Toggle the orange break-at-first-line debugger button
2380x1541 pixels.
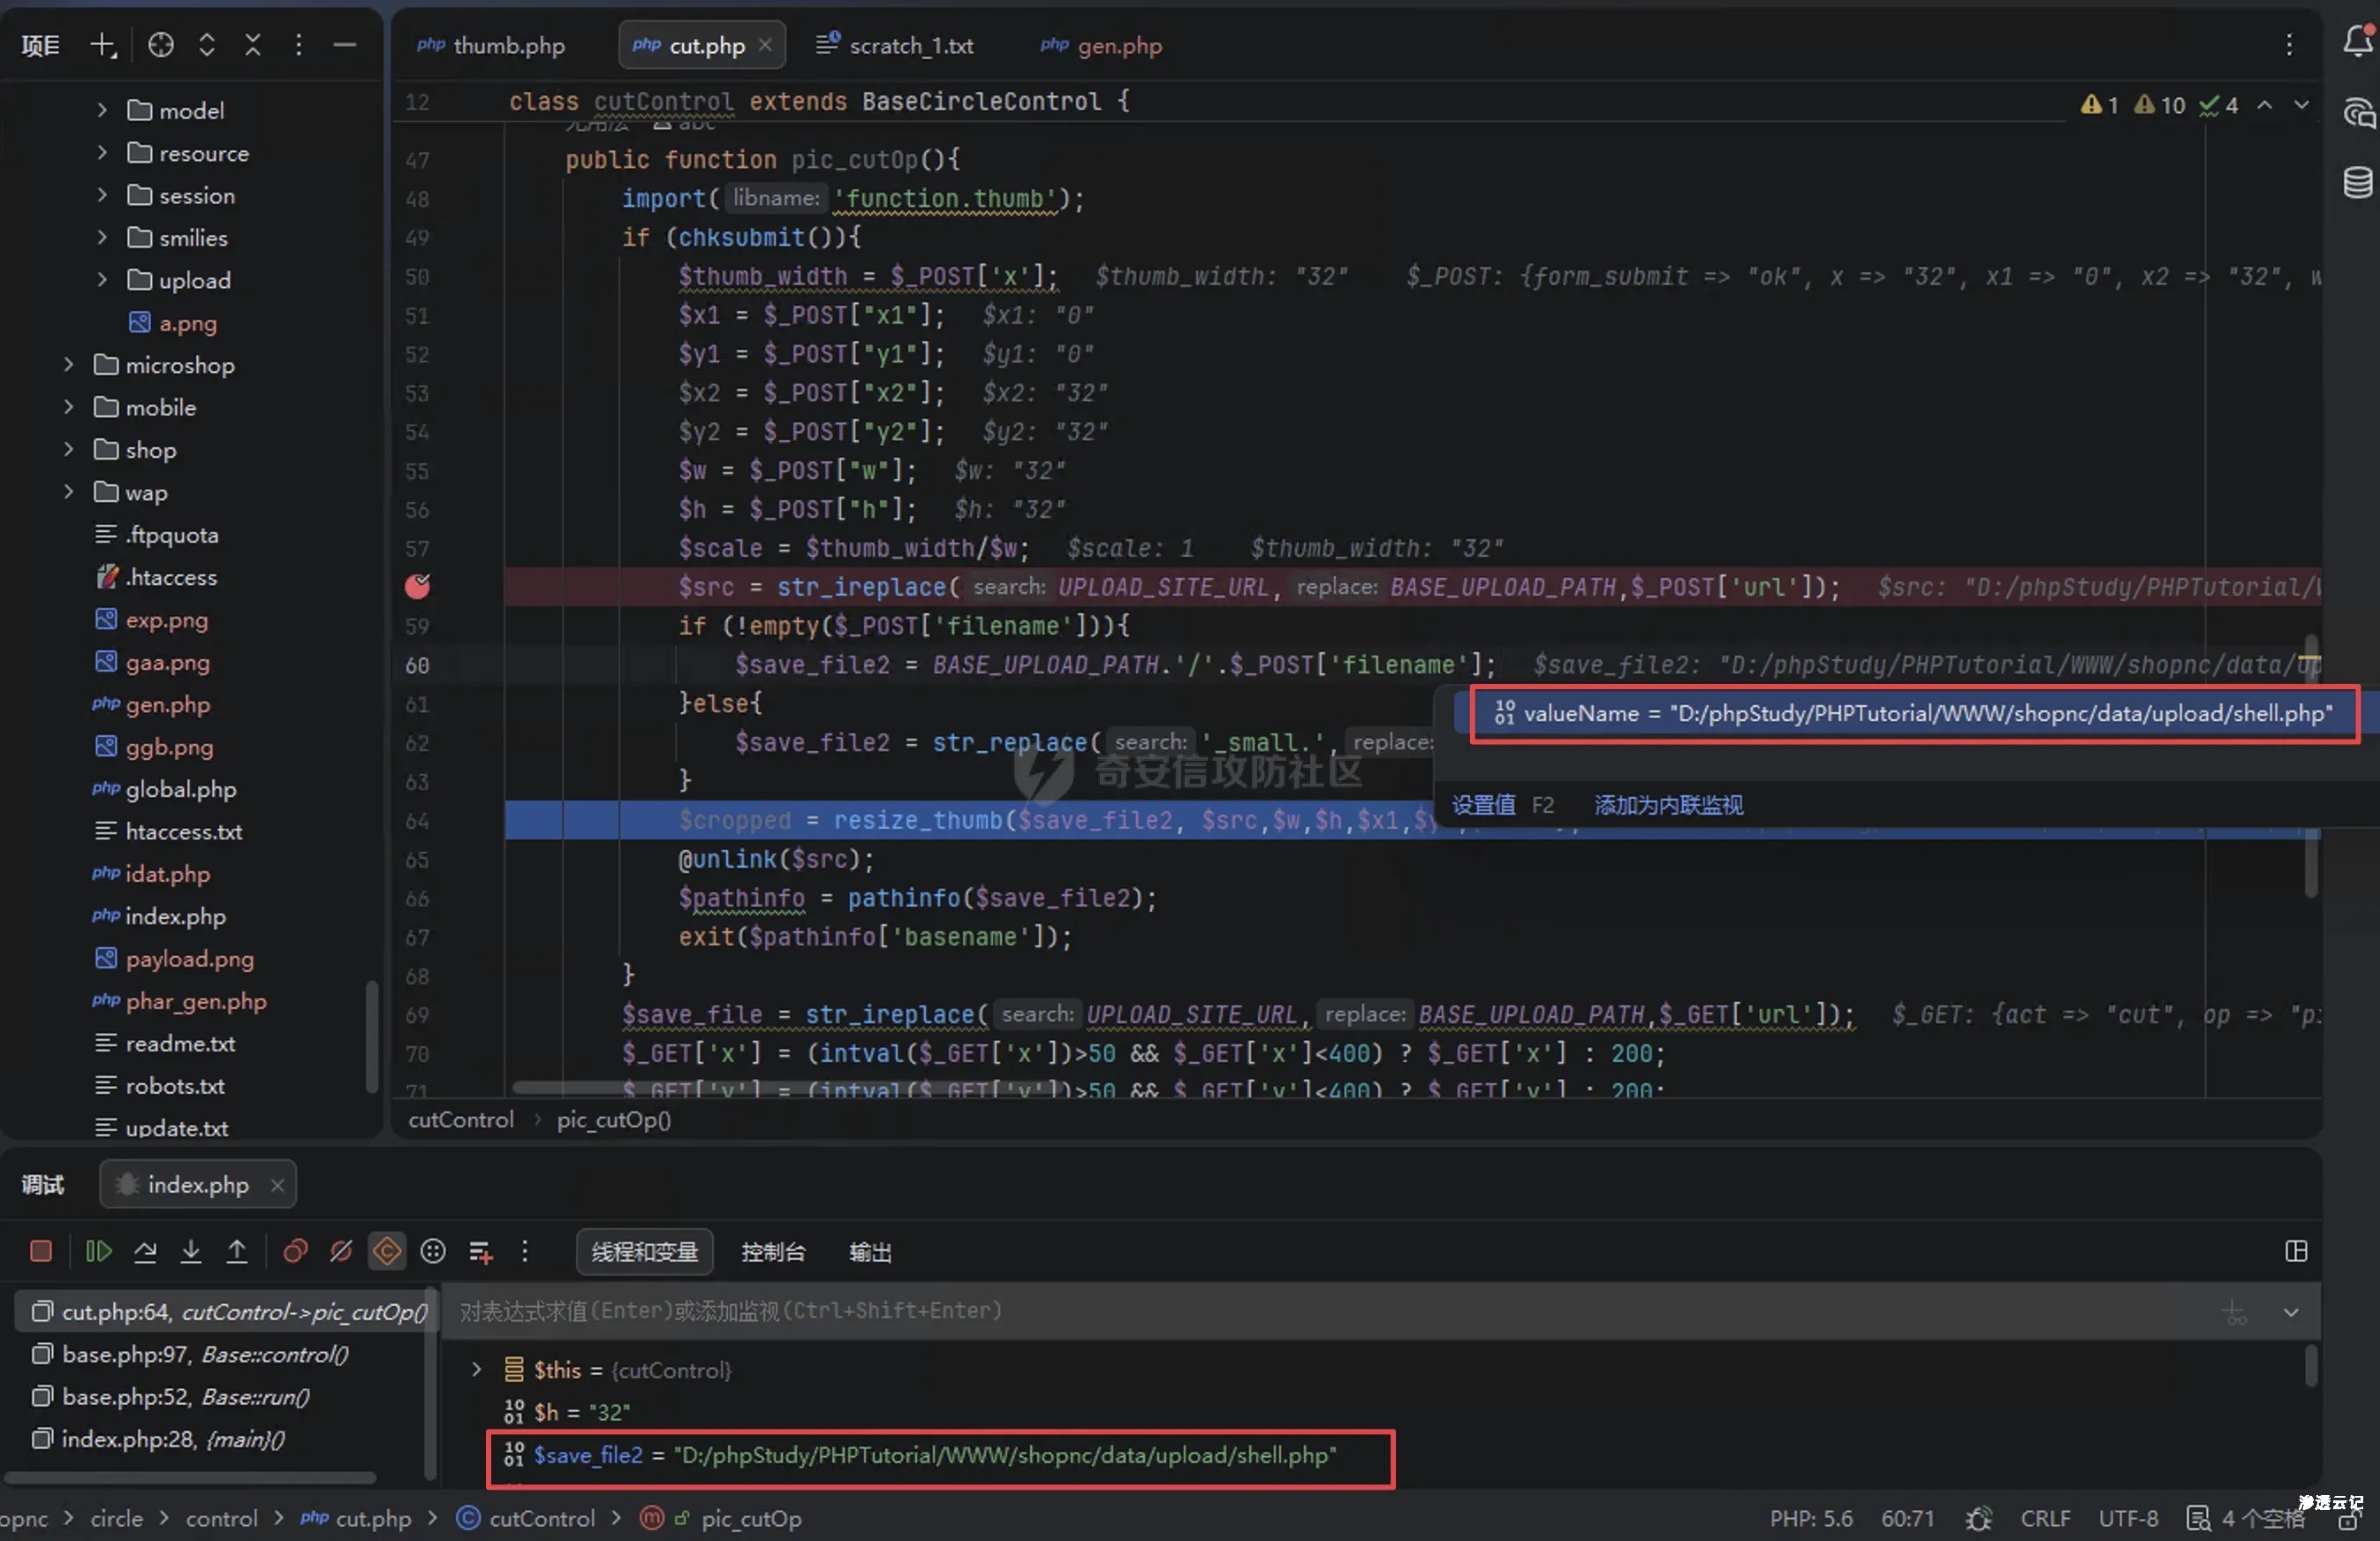pyautogui.click(x=387, y=1251)
